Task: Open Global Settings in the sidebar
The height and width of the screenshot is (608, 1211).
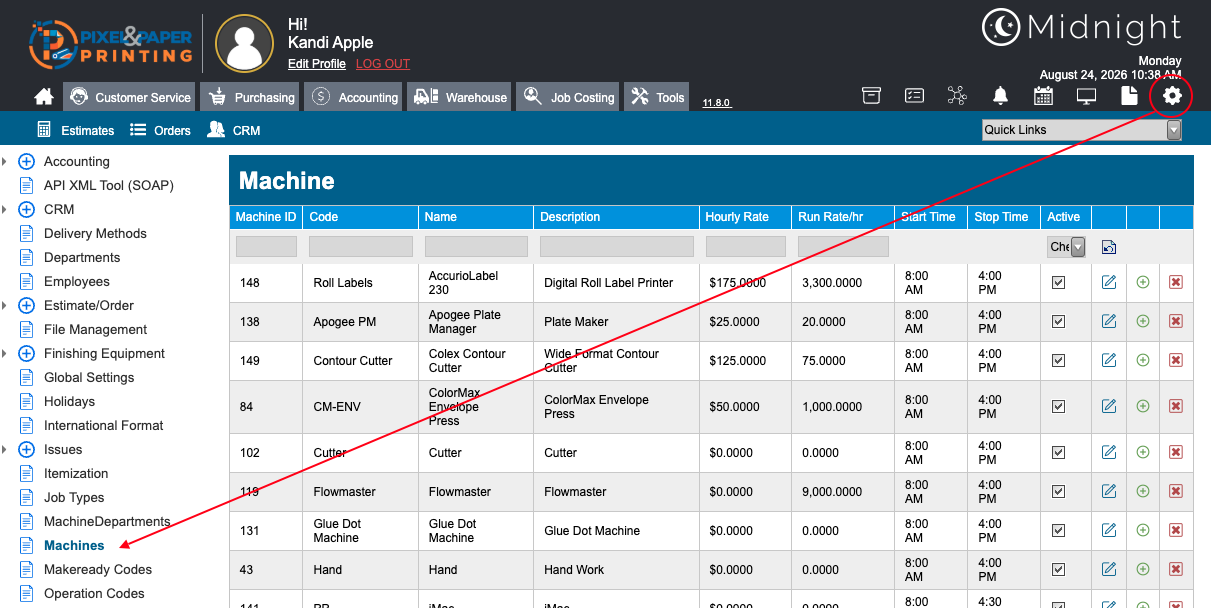Action: [89, 378]
